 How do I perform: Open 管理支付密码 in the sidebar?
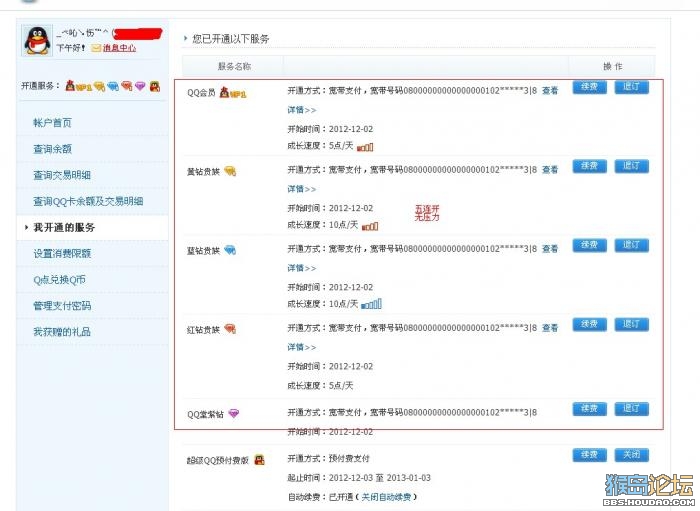coord(62,306)
